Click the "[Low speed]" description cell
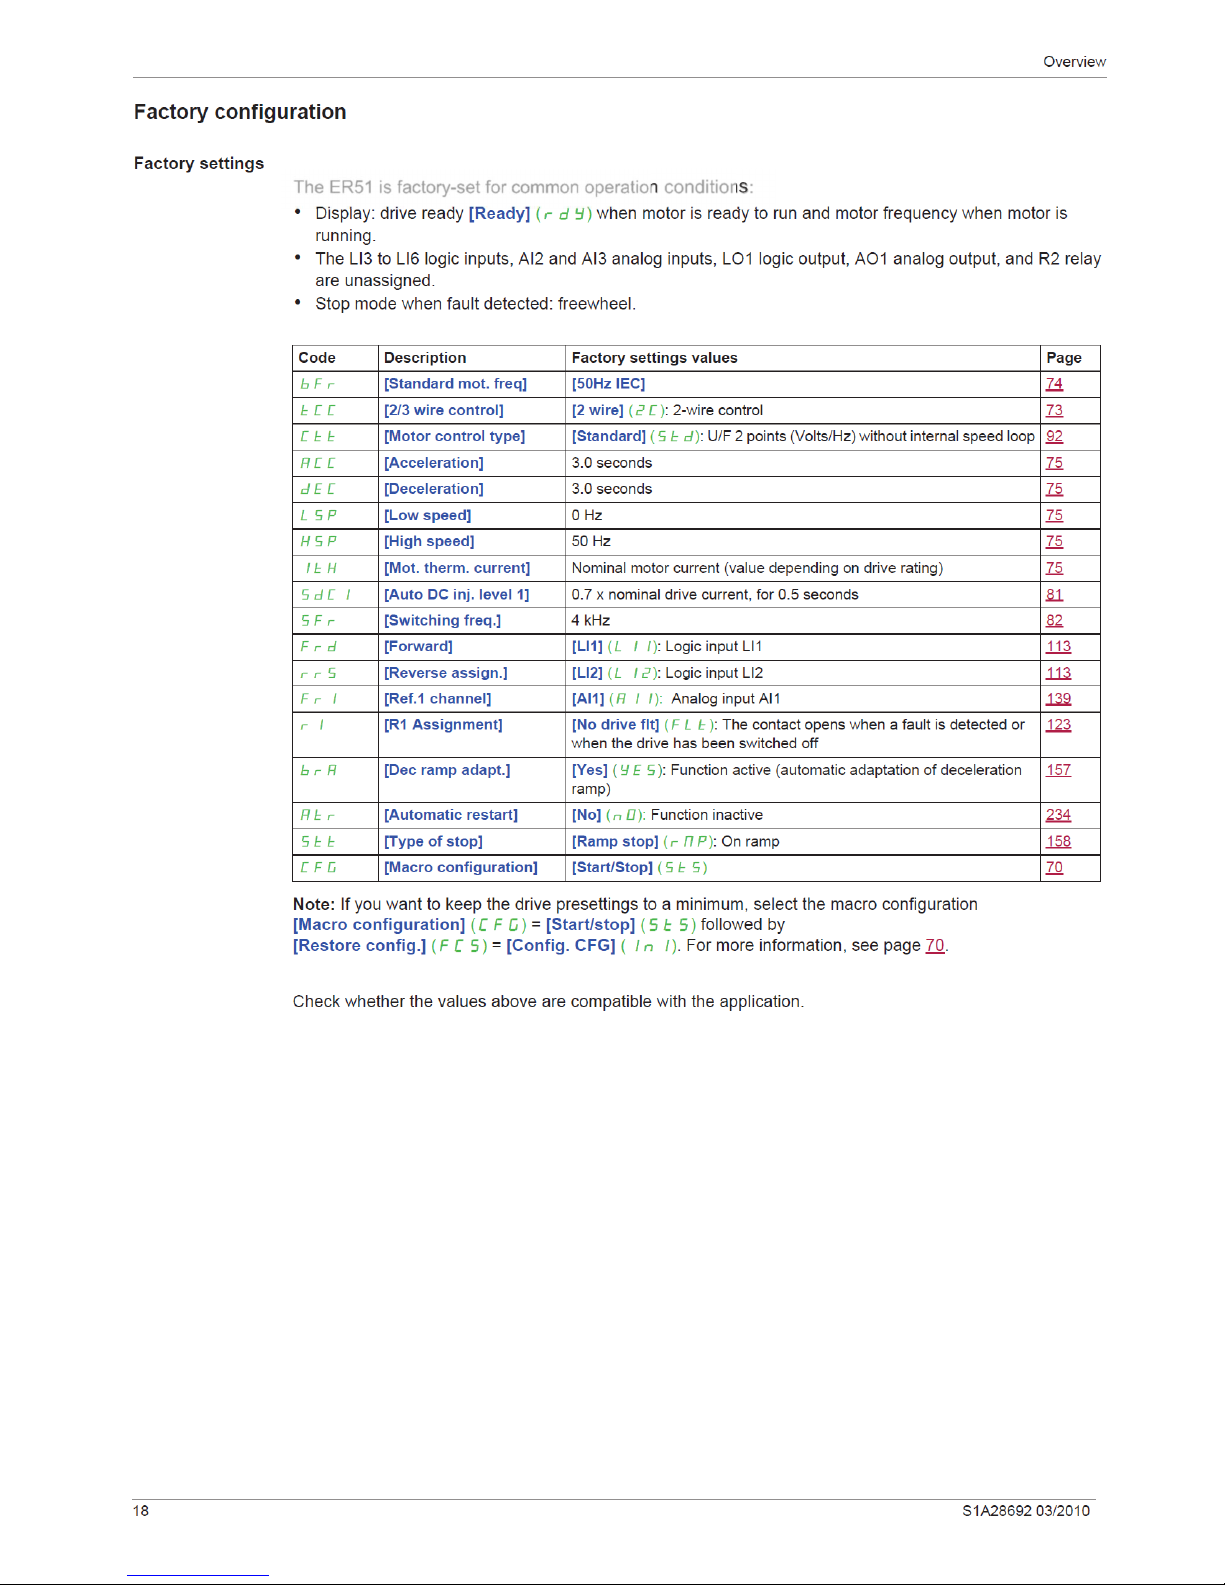Viewport: 1225px width, 1585px height. tap(428, 515)
